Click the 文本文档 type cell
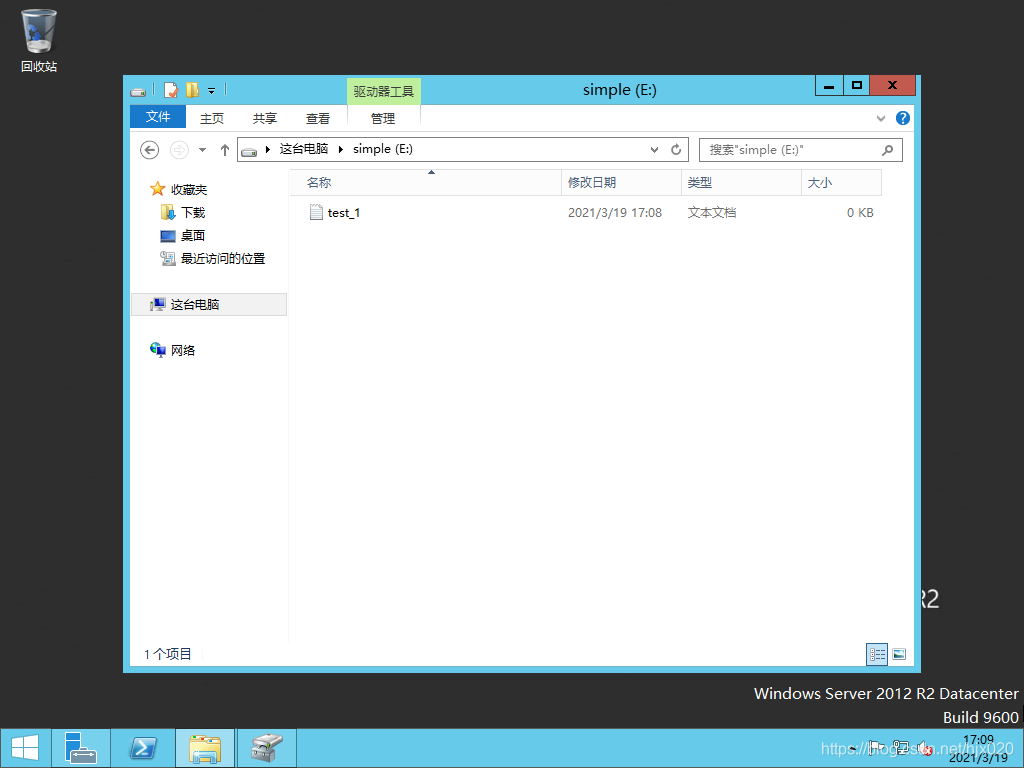This screenshot has height=768, width=1024. tap(712, 213)
